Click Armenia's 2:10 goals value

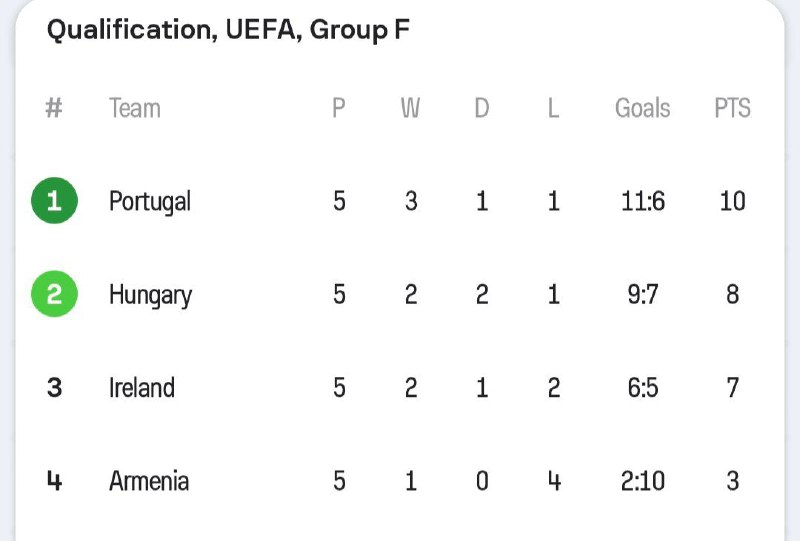coord(642,481)
